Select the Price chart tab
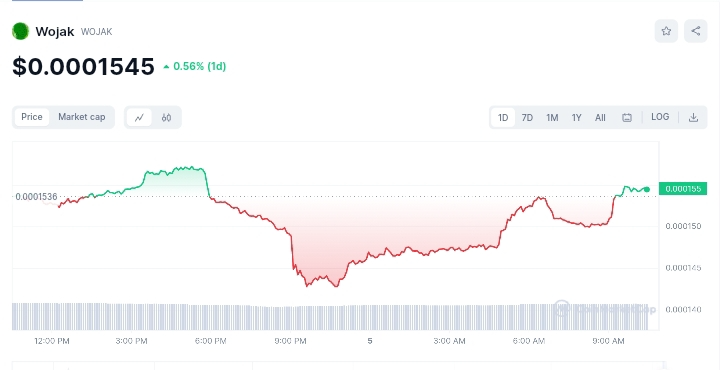Screen dimensions: 720x370 pyautogui.click(x=32, y=117)
